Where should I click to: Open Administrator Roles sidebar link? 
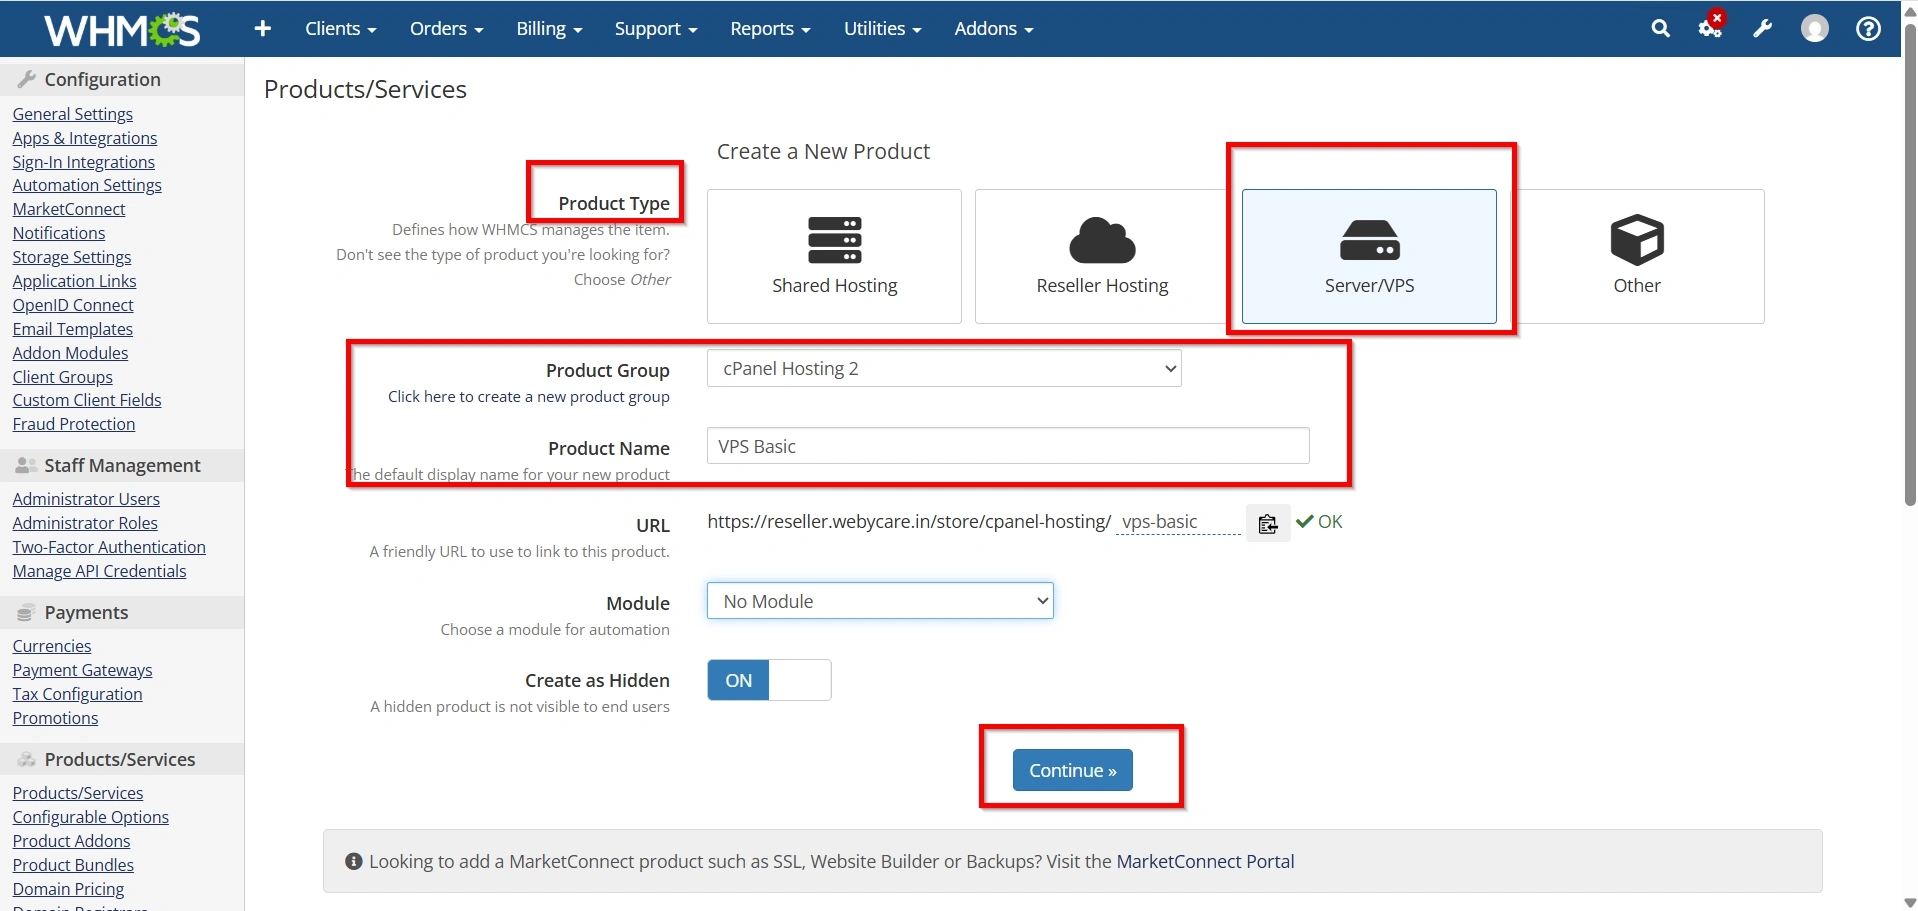pos(85,523)
